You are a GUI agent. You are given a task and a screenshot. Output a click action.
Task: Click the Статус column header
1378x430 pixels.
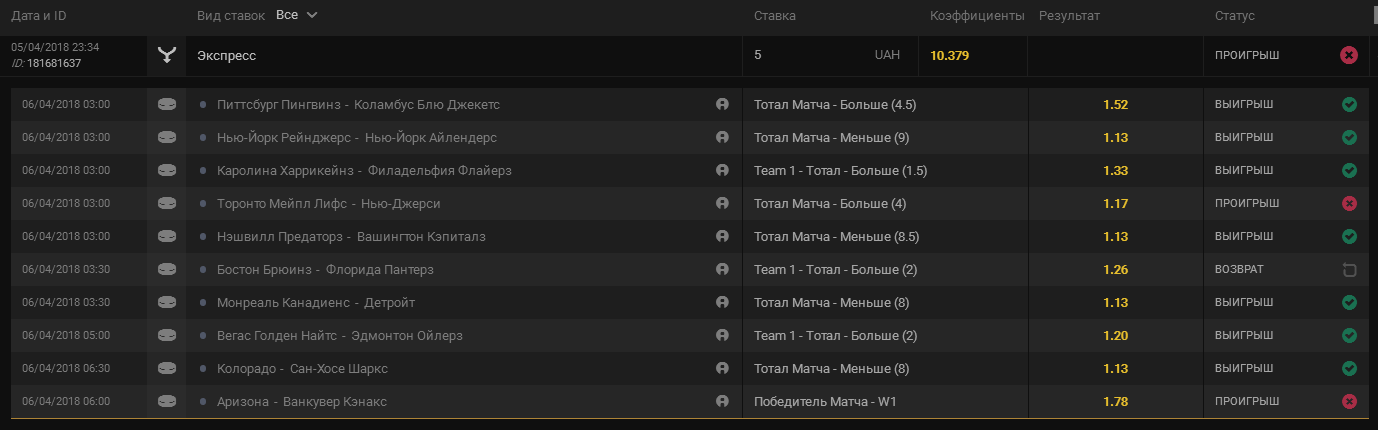1235,16
